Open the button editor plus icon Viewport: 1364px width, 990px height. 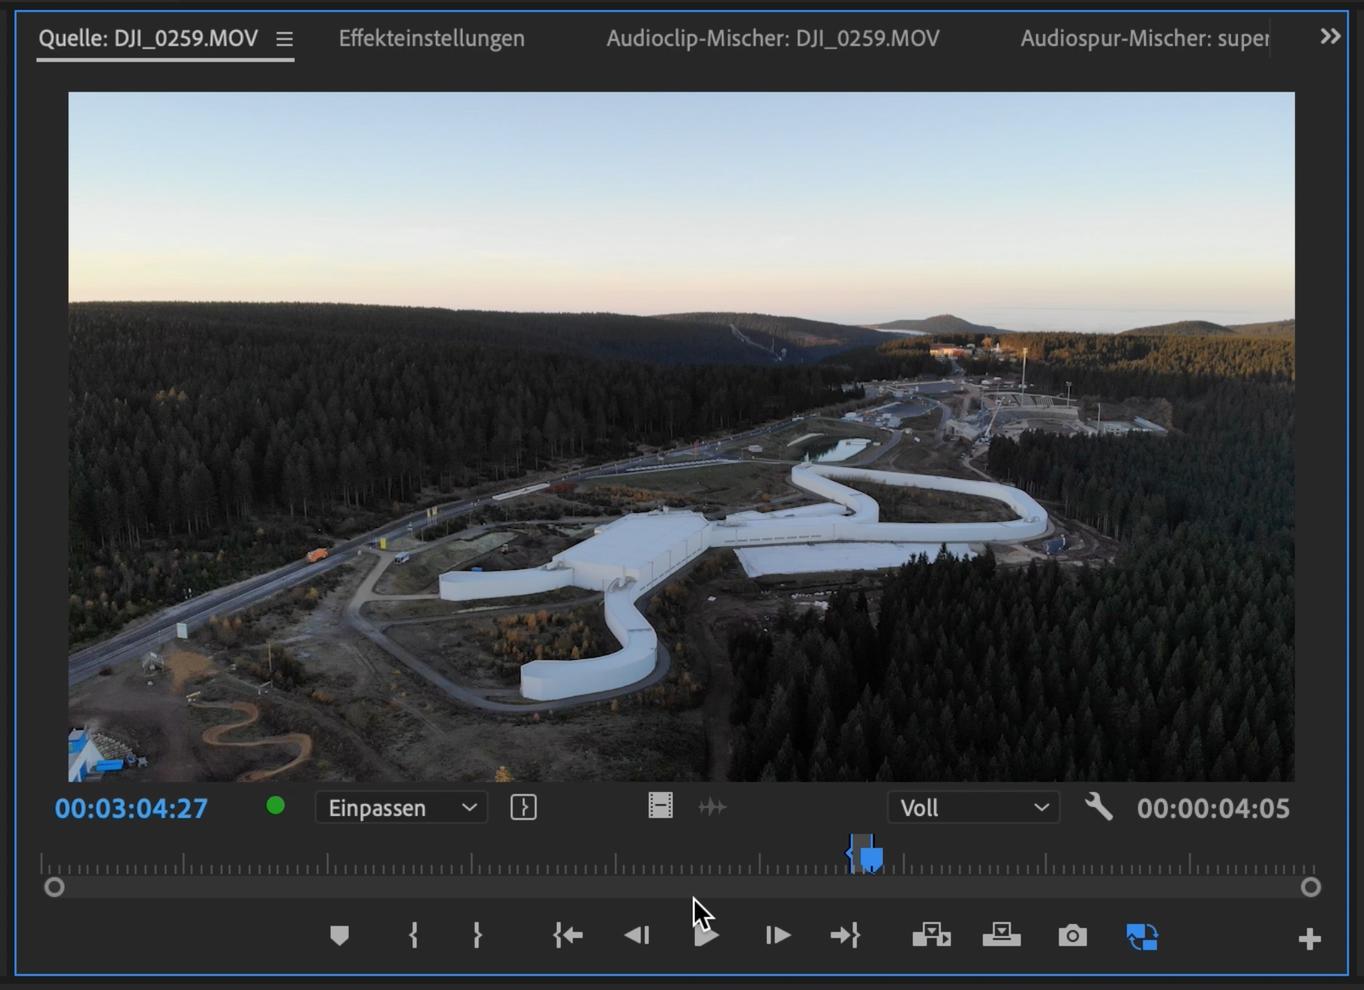1309,939
